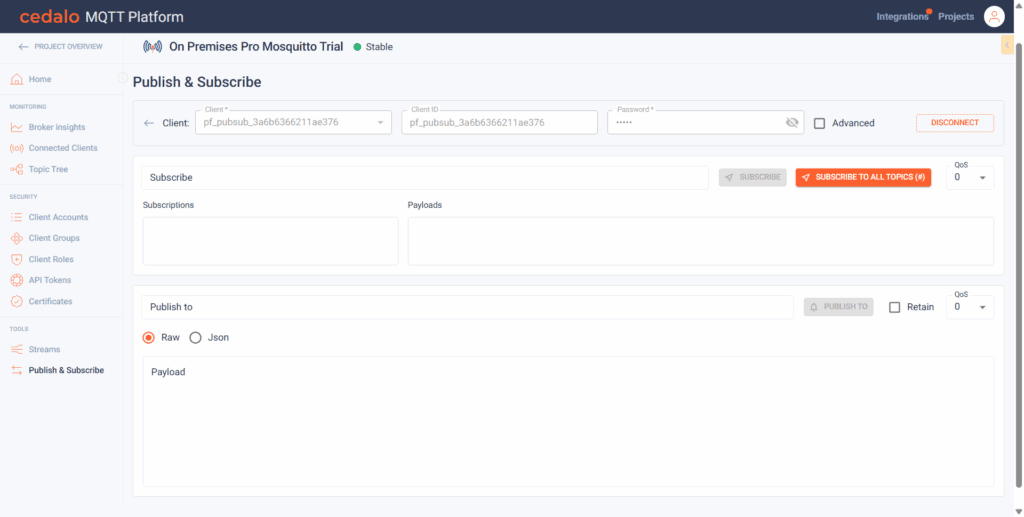Select the Json radio button
The width and height of the screenshot is (1024, 517).
[196, 337]
